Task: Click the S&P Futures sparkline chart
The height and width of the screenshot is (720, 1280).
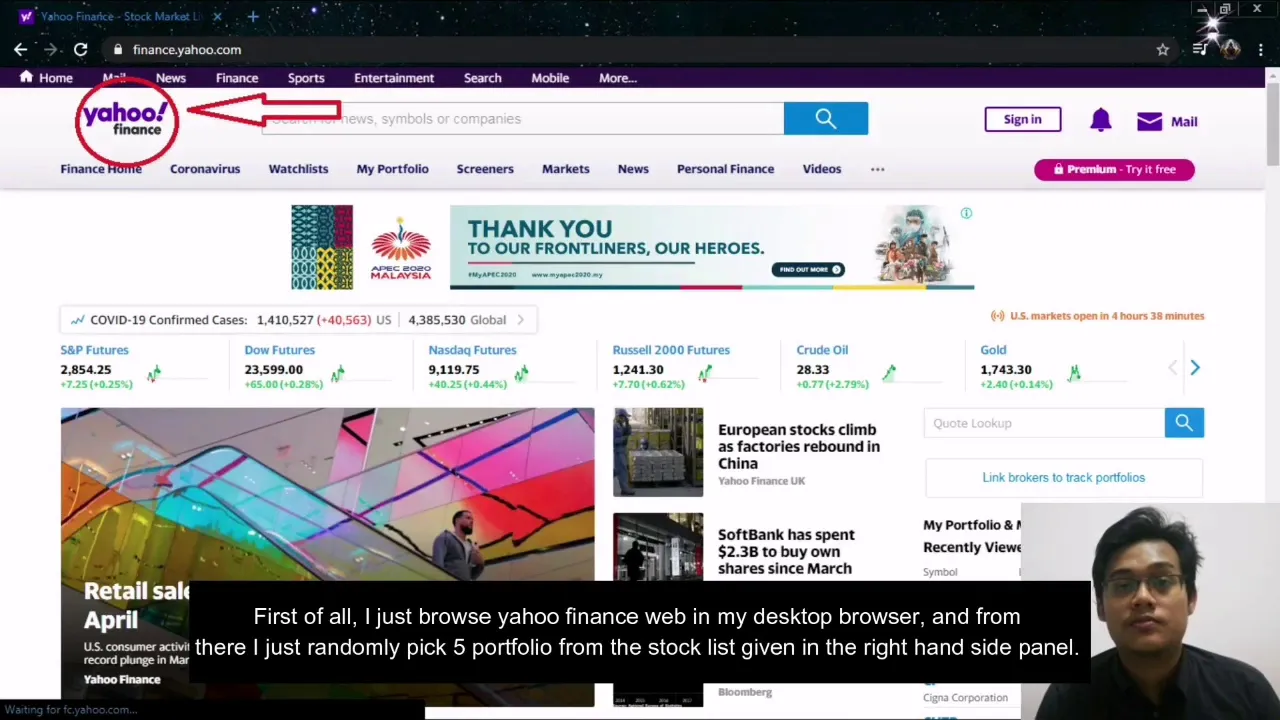Action: tap(180, 373)
